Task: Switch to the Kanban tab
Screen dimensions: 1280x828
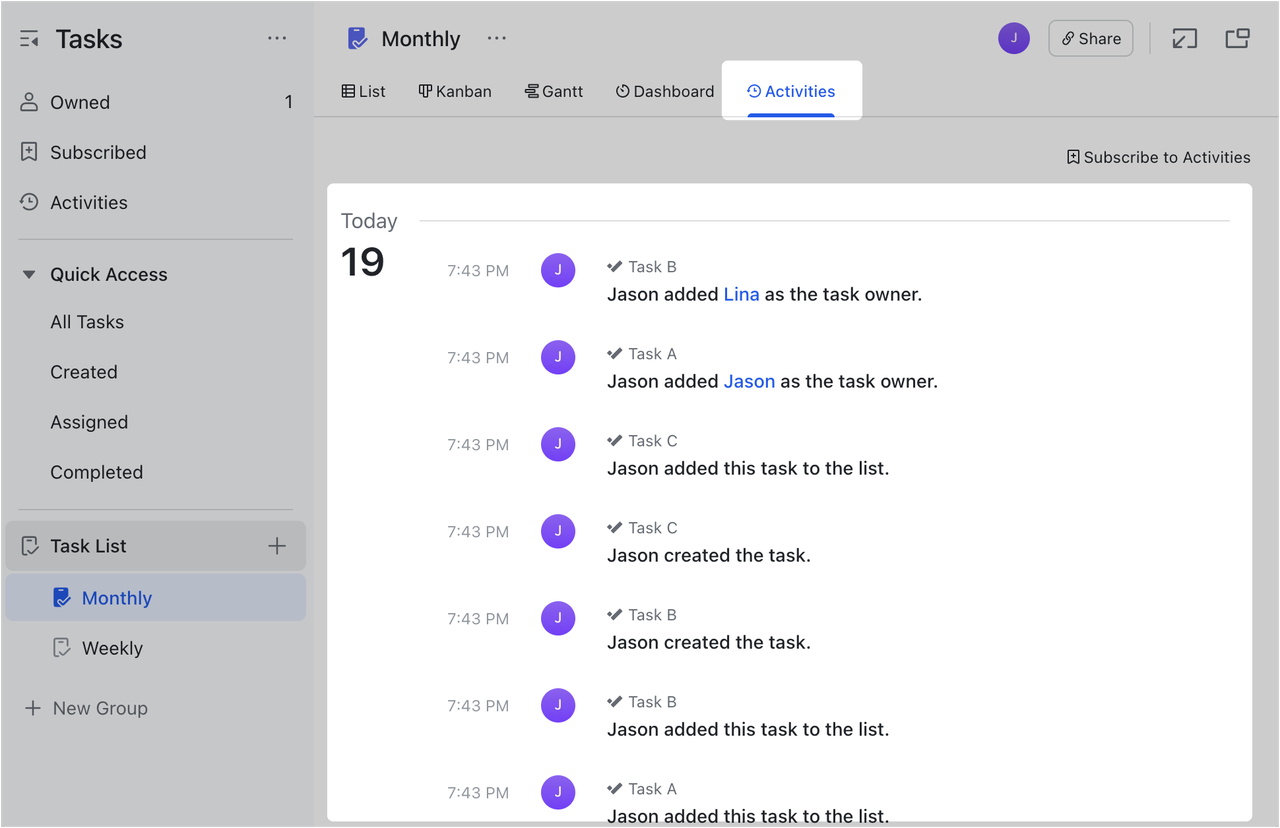Action: [x=455, y=91]
